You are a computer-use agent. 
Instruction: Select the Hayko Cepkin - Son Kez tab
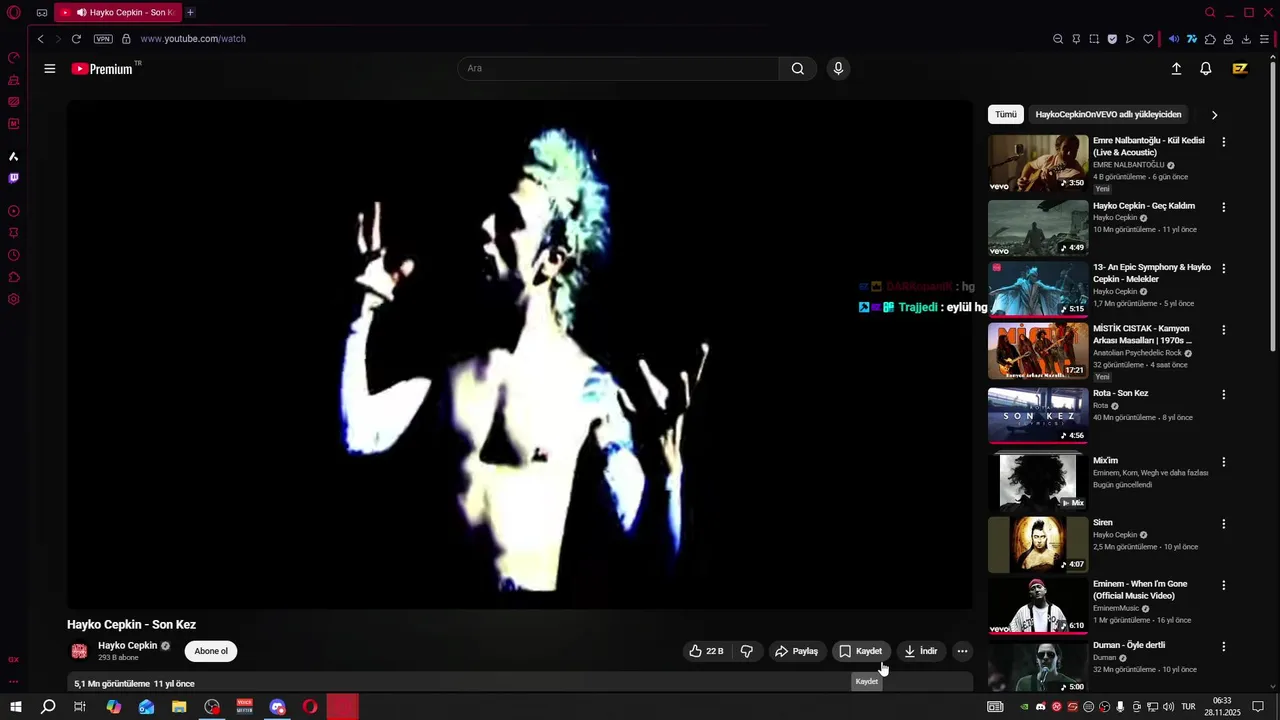[118, 13]
